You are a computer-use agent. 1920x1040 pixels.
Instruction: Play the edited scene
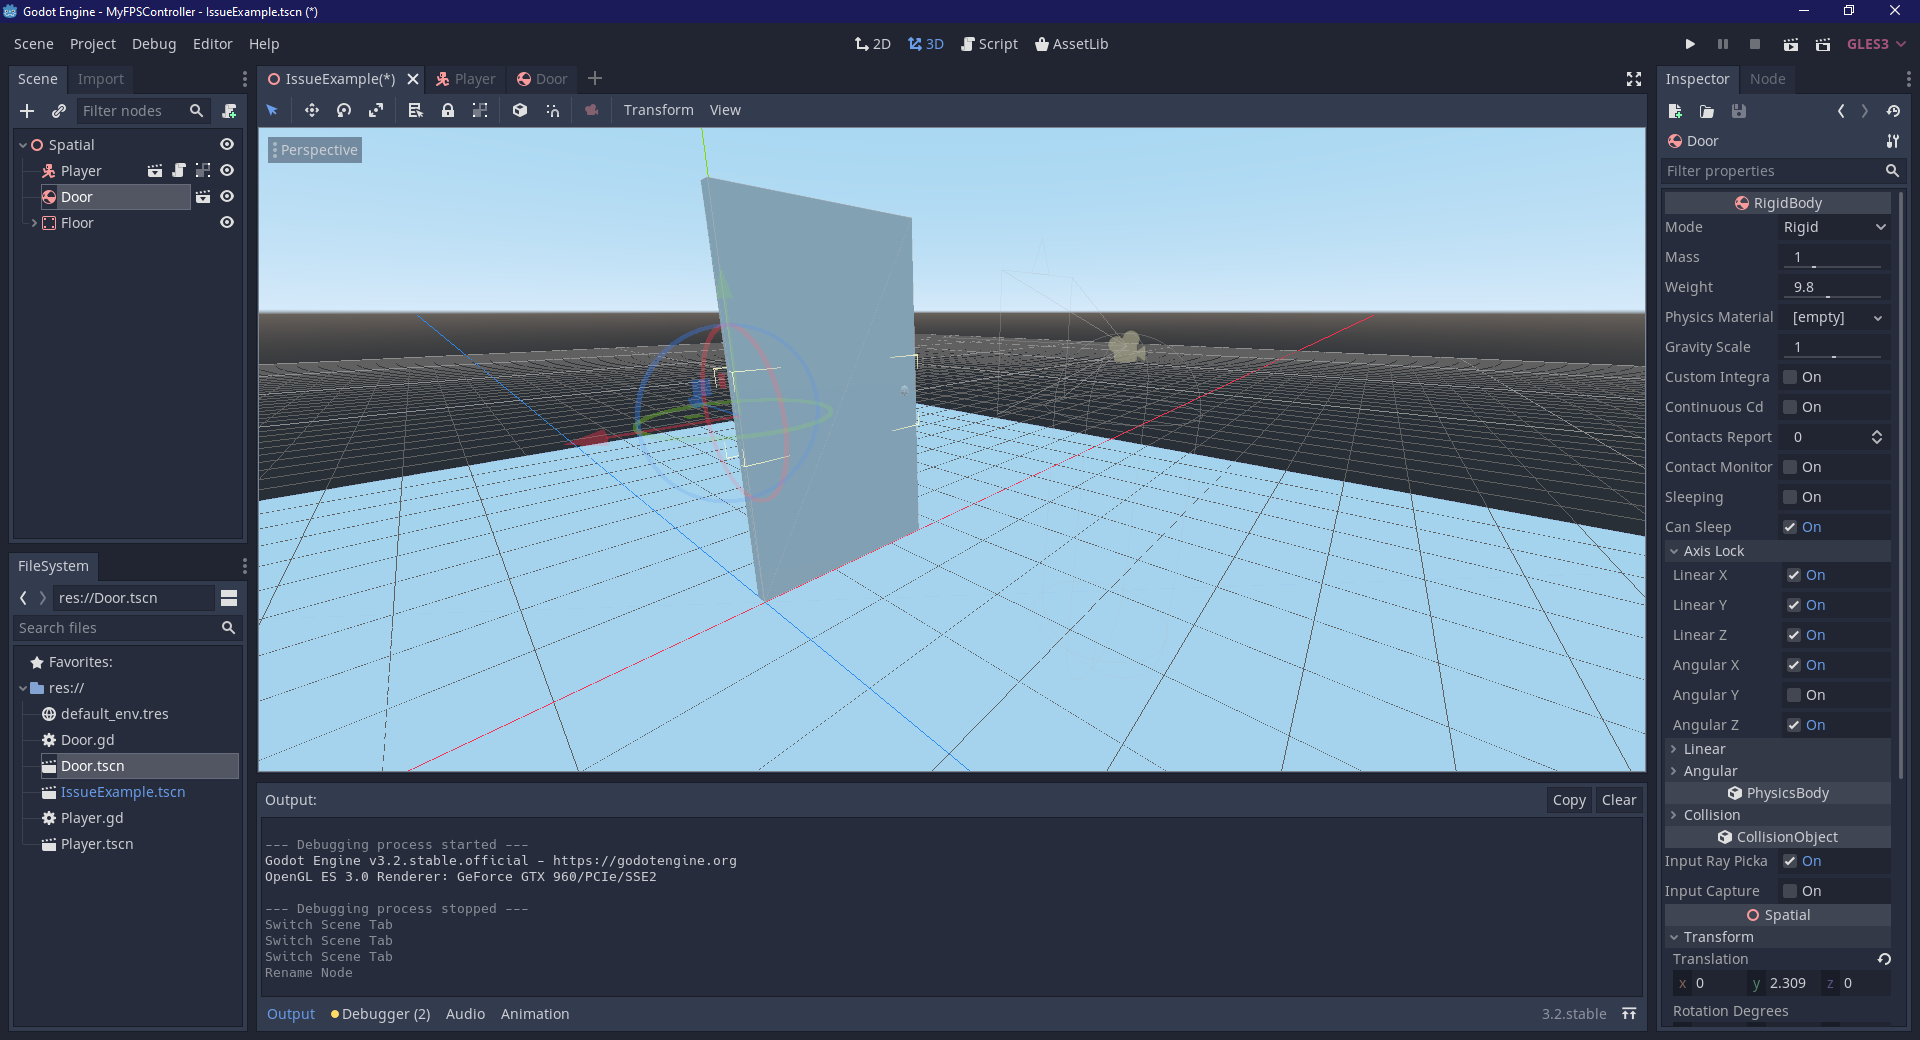(x=1791, y=44)
